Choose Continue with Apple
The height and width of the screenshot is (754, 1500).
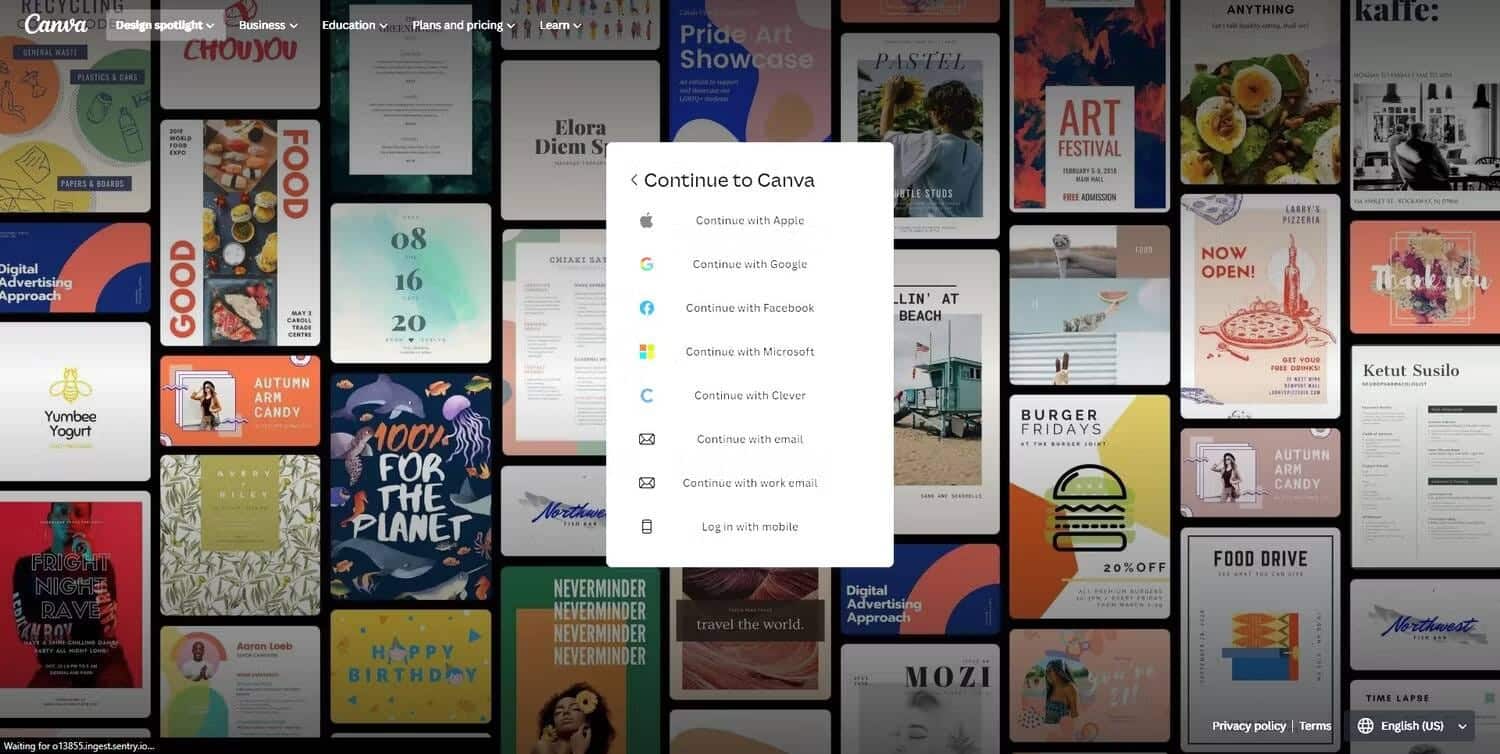click(x=750, y=221)
